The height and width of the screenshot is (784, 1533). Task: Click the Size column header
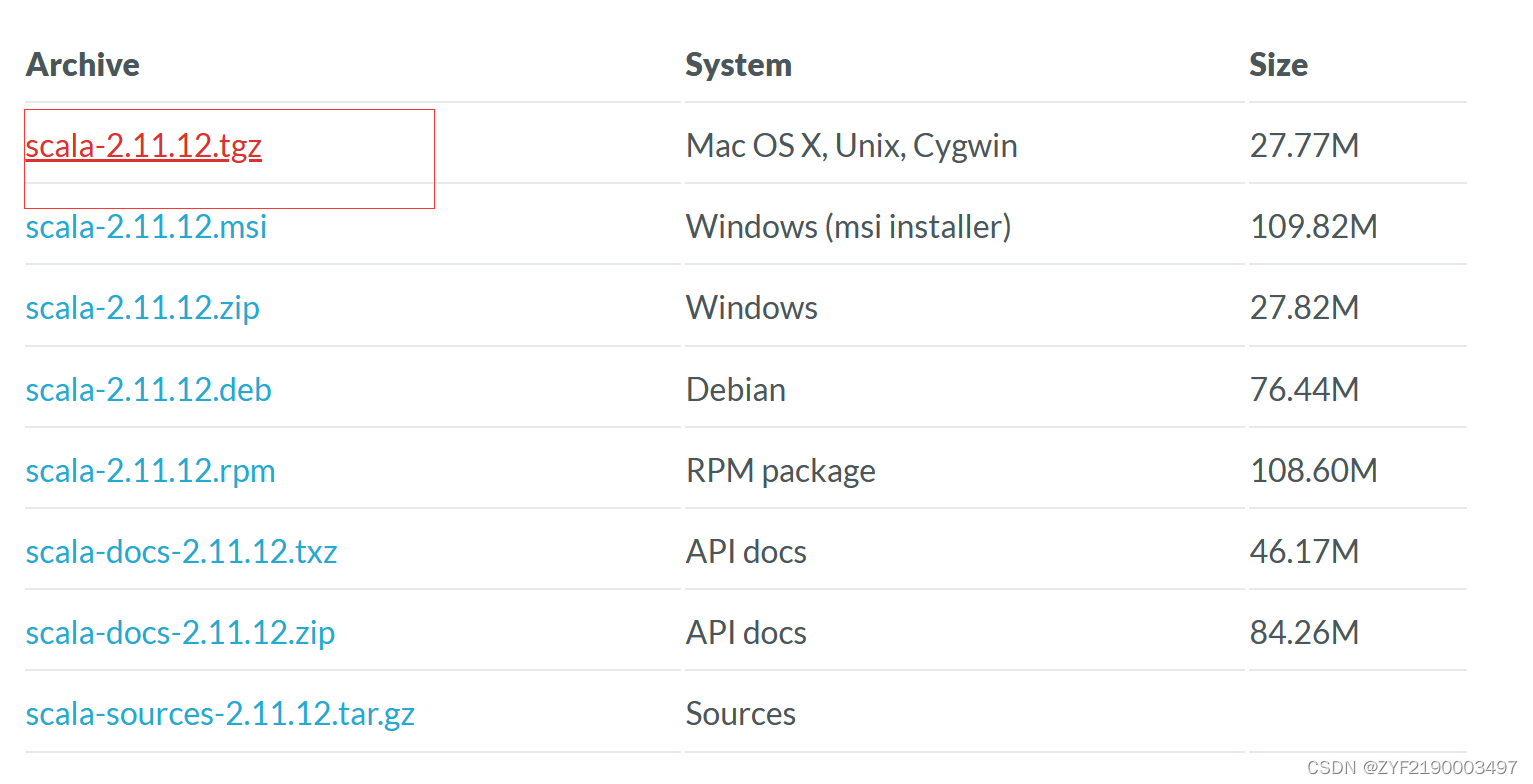pyautogui.click(x=1279, y=65)
